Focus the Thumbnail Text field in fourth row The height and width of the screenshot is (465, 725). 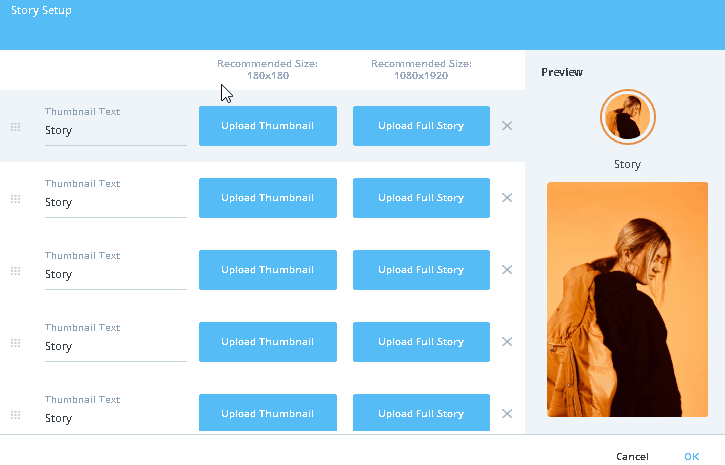[115, 346]
